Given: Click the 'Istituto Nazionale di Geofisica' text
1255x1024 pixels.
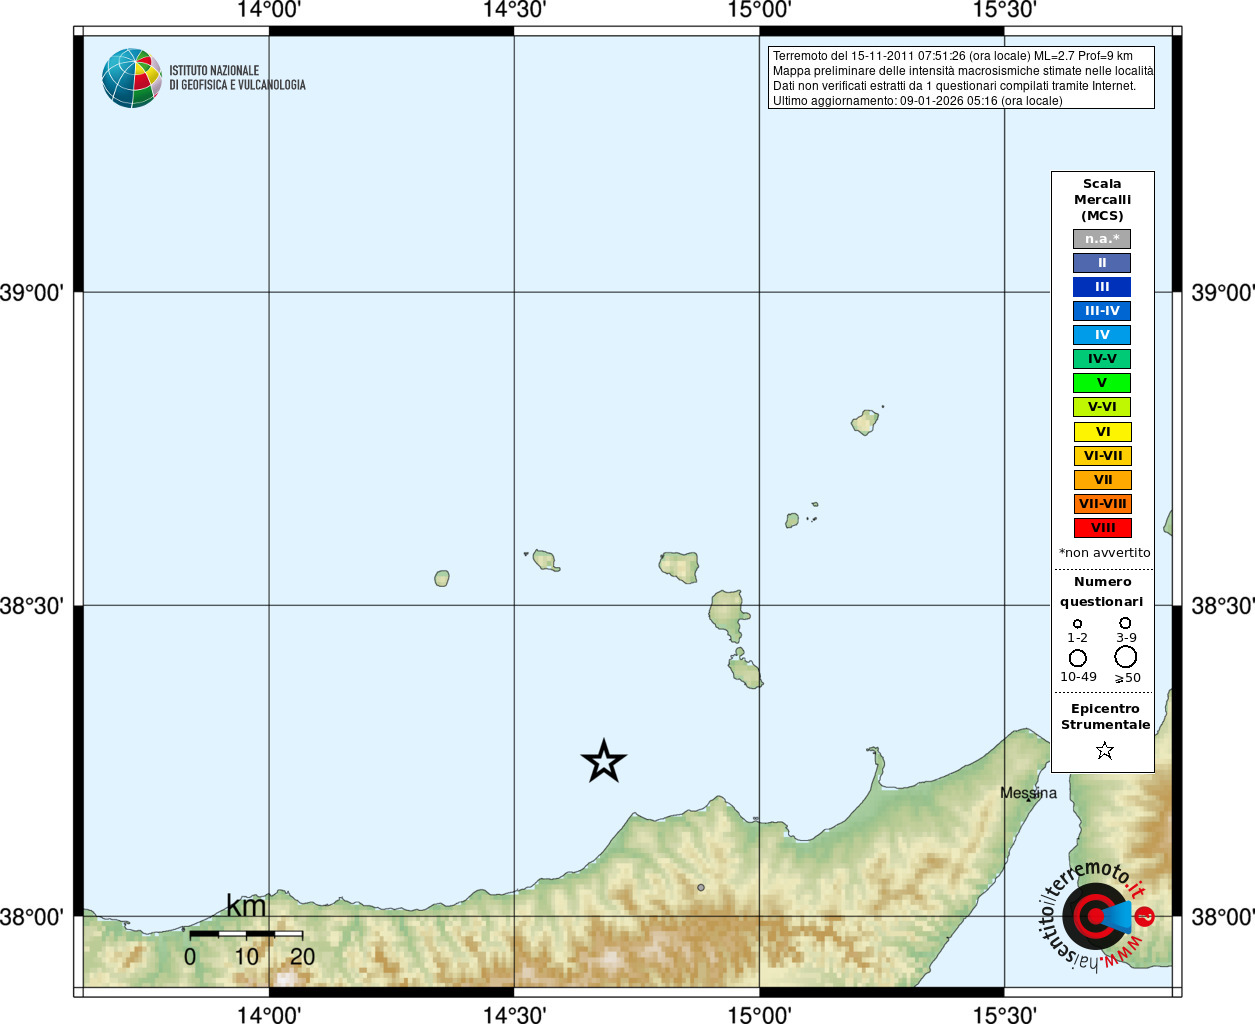Looking at the screenshot, I should pos(237,78).
